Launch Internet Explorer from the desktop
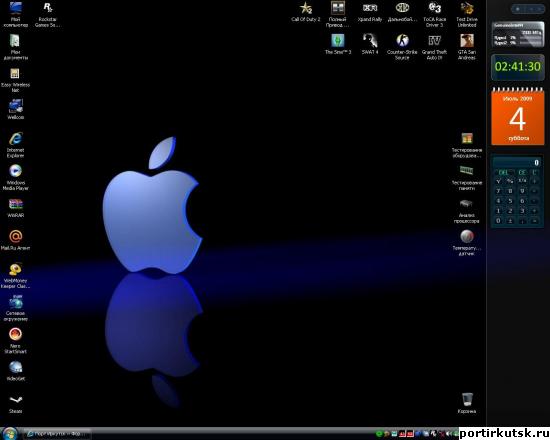Screen dimensions: 550x440 click(15, 145)
